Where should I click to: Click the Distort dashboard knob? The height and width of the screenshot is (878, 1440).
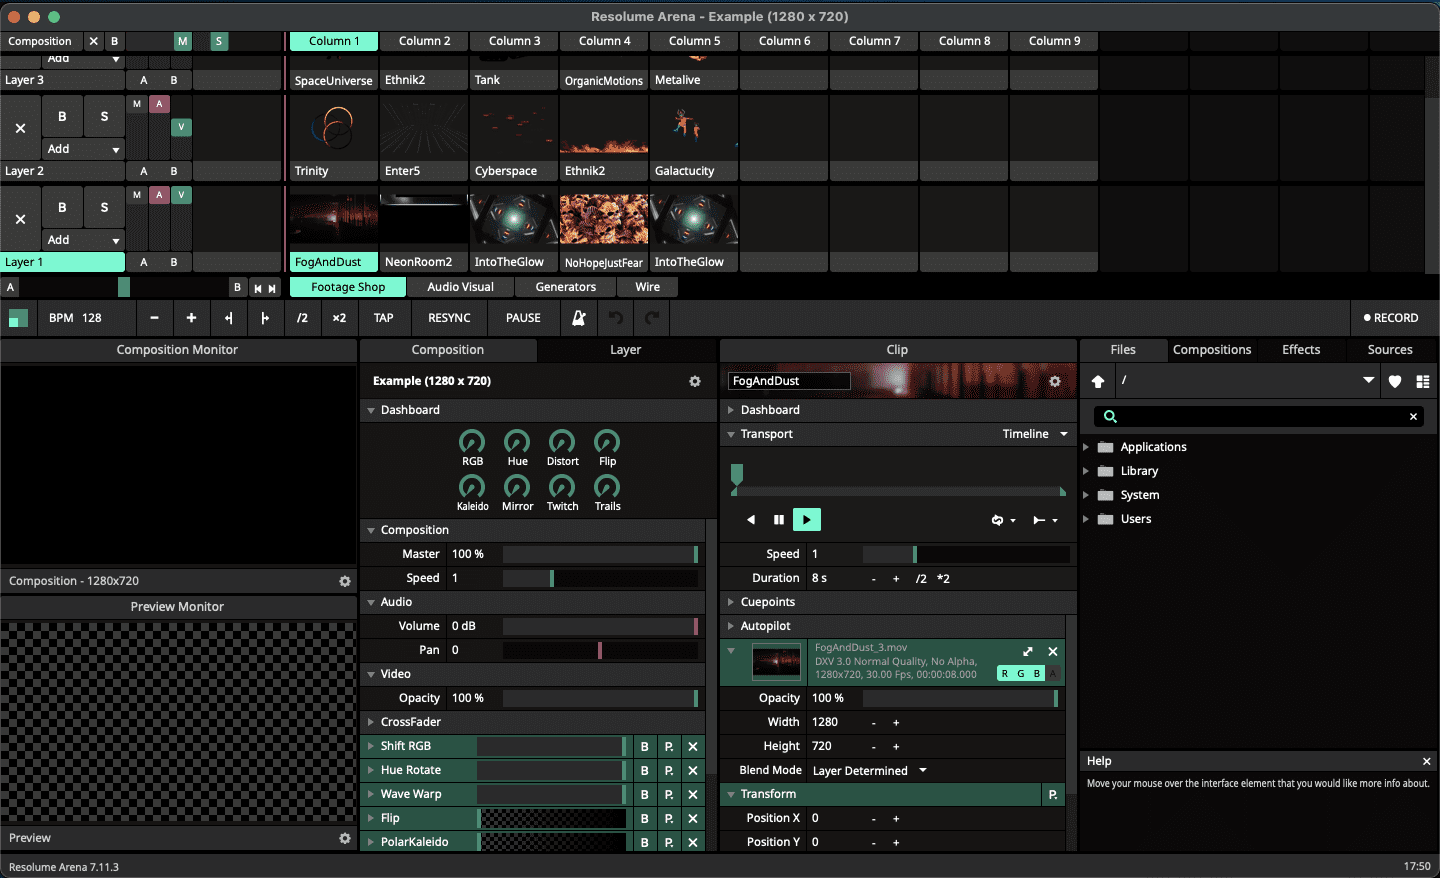[x=562, y=441]
